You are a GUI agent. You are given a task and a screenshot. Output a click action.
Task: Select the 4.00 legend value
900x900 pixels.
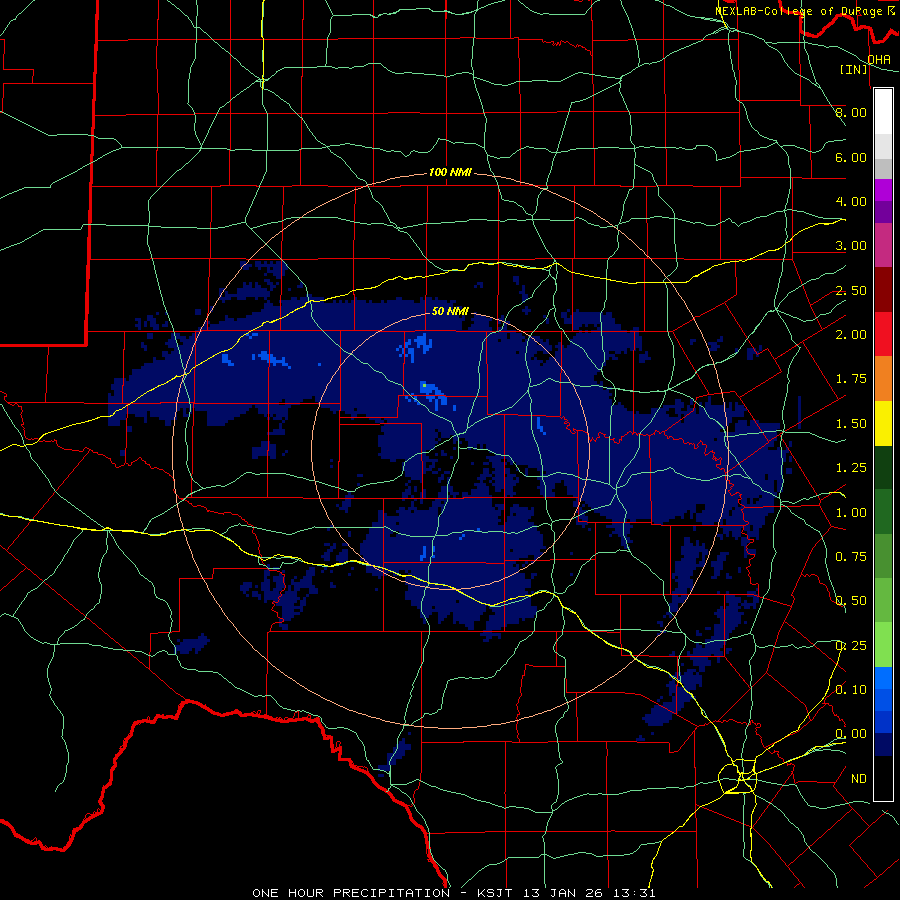coord(851,201)
